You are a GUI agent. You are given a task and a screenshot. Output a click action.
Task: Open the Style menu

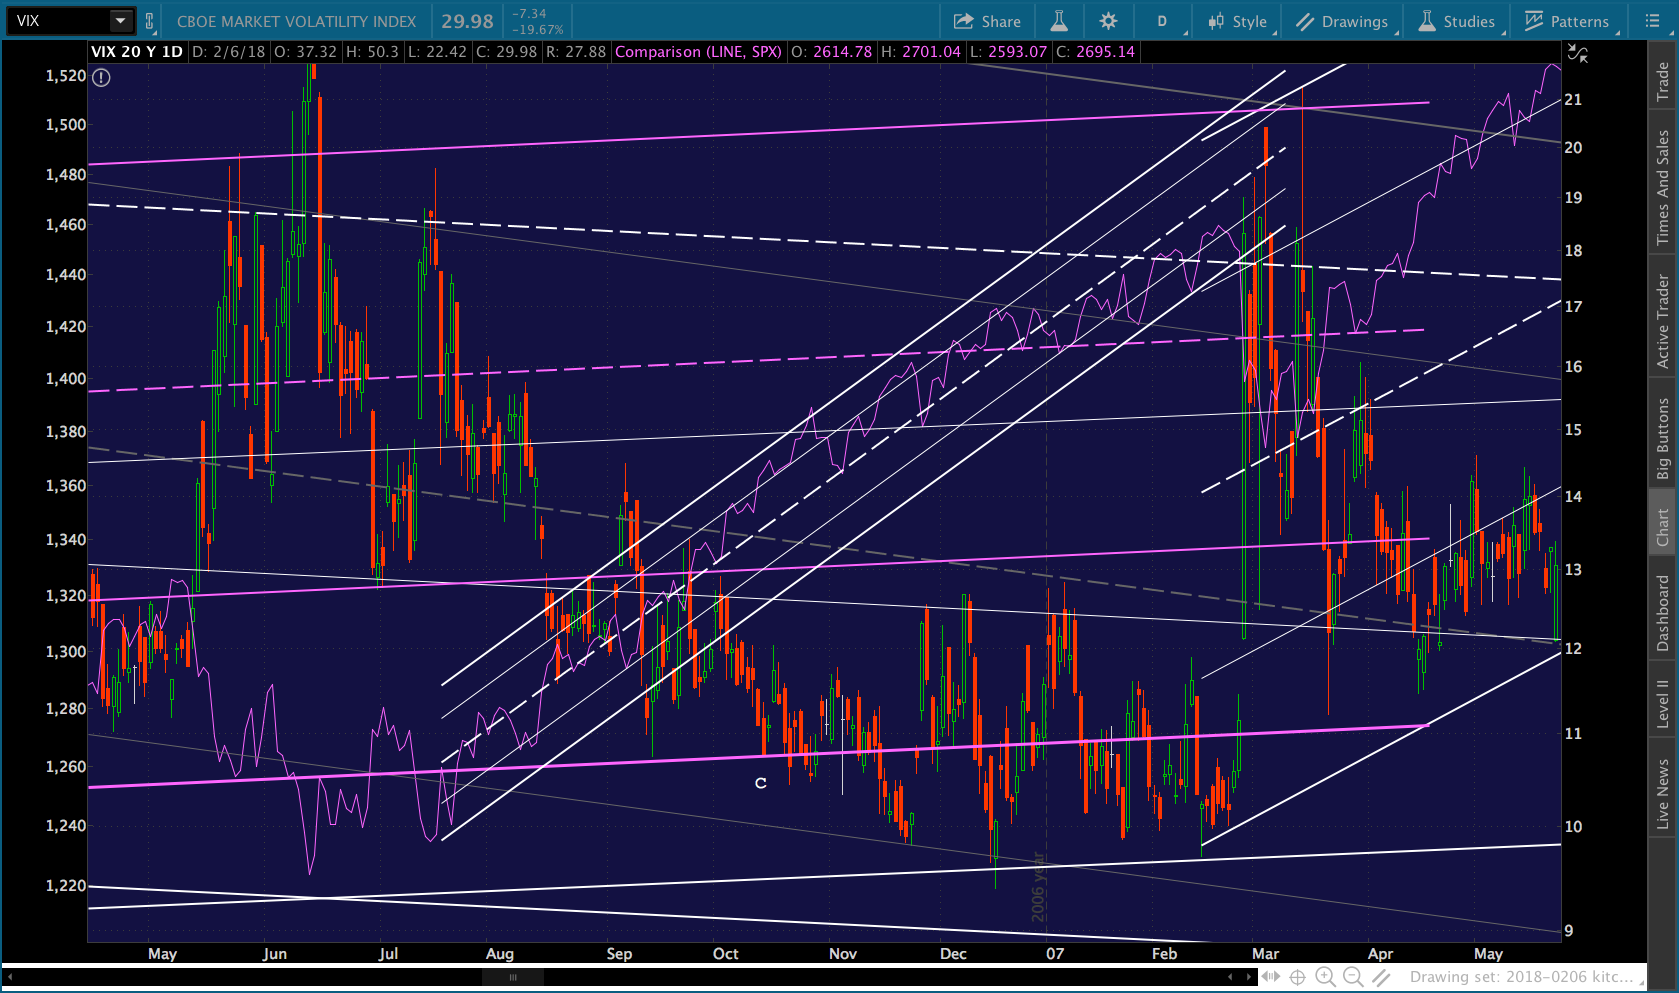1237,21
